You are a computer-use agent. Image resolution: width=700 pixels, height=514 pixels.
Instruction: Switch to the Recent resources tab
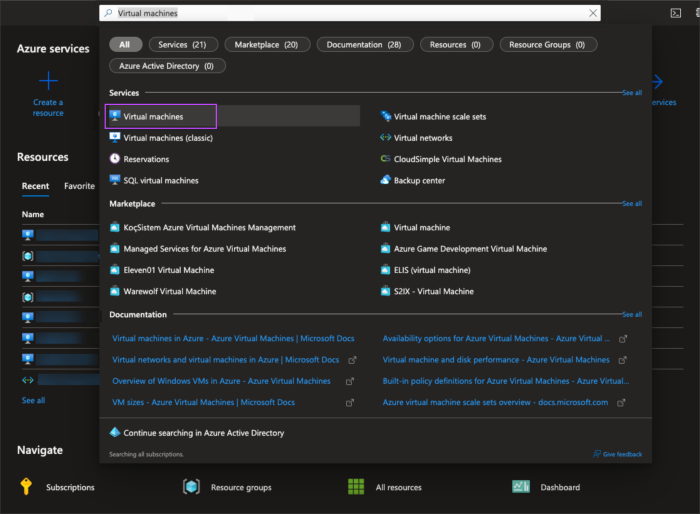tap(35, 186)
